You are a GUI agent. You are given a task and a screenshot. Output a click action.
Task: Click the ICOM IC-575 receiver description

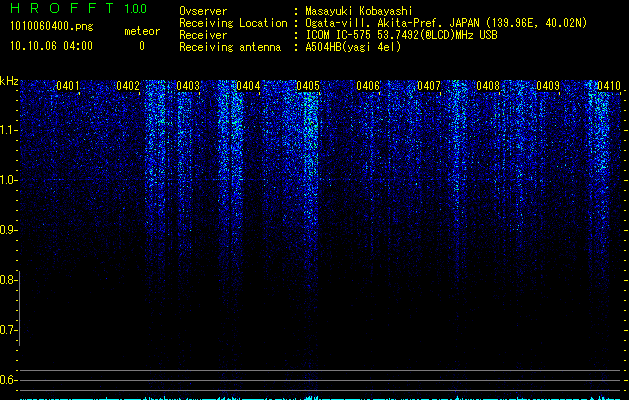click(x=401, y=35)
